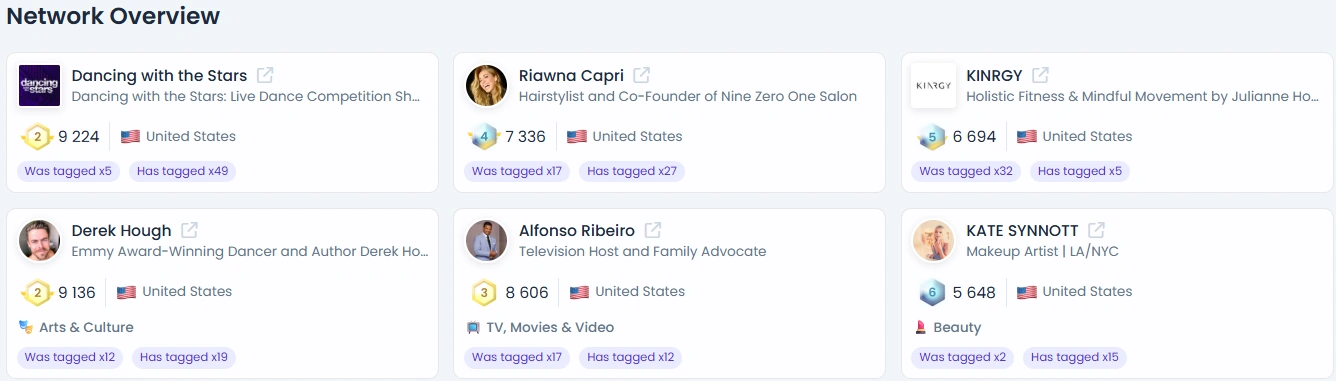Open Derek Hough's external link icon
The height and width of the screenshot is (381, 1336).
coord(189,230)
